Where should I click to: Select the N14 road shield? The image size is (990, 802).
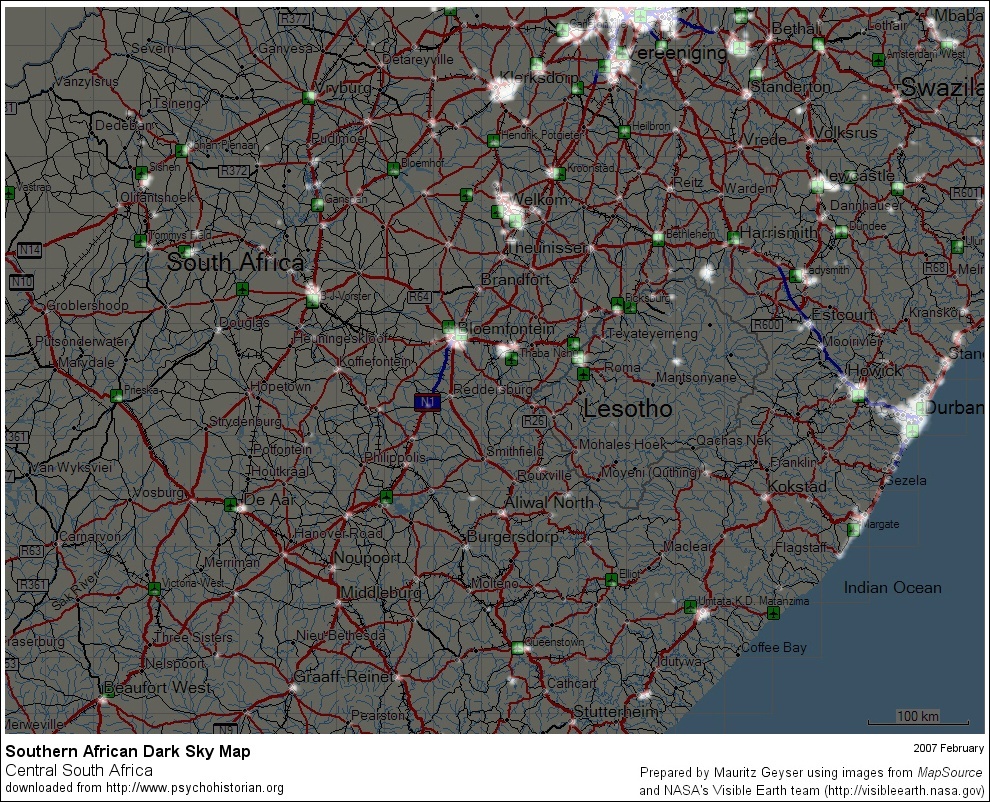point(28,249)
